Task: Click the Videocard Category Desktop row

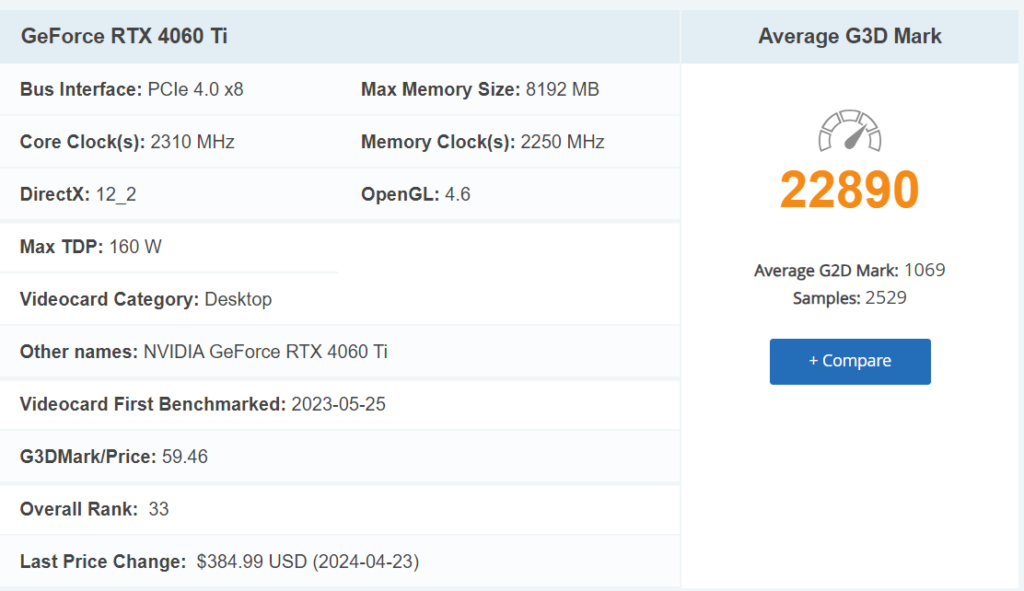Action: [146, 299]
